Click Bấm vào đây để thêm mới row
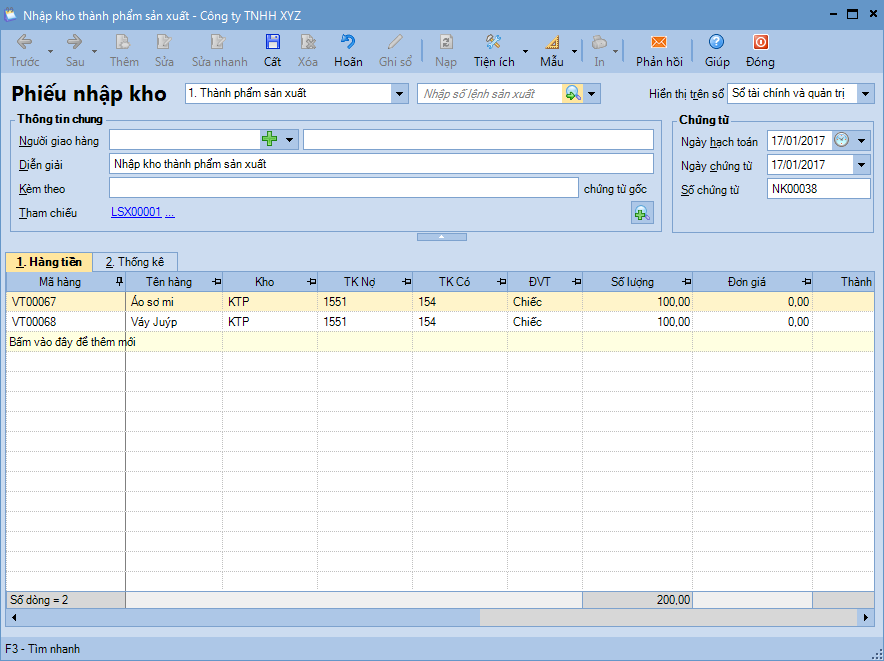Image resolution: width=884 pixels, height=661 pixels. pyautogui.click(x=72, y=342)
